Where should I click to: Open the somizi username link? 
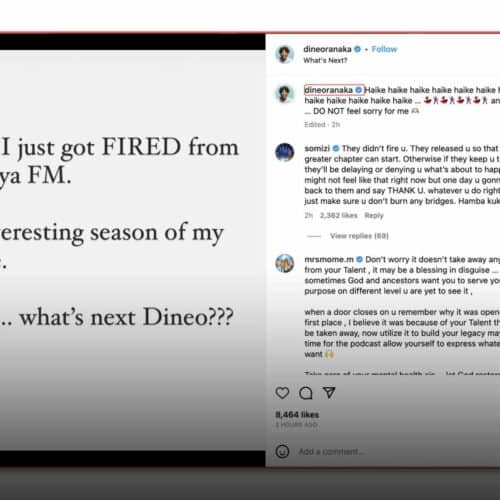317,148
